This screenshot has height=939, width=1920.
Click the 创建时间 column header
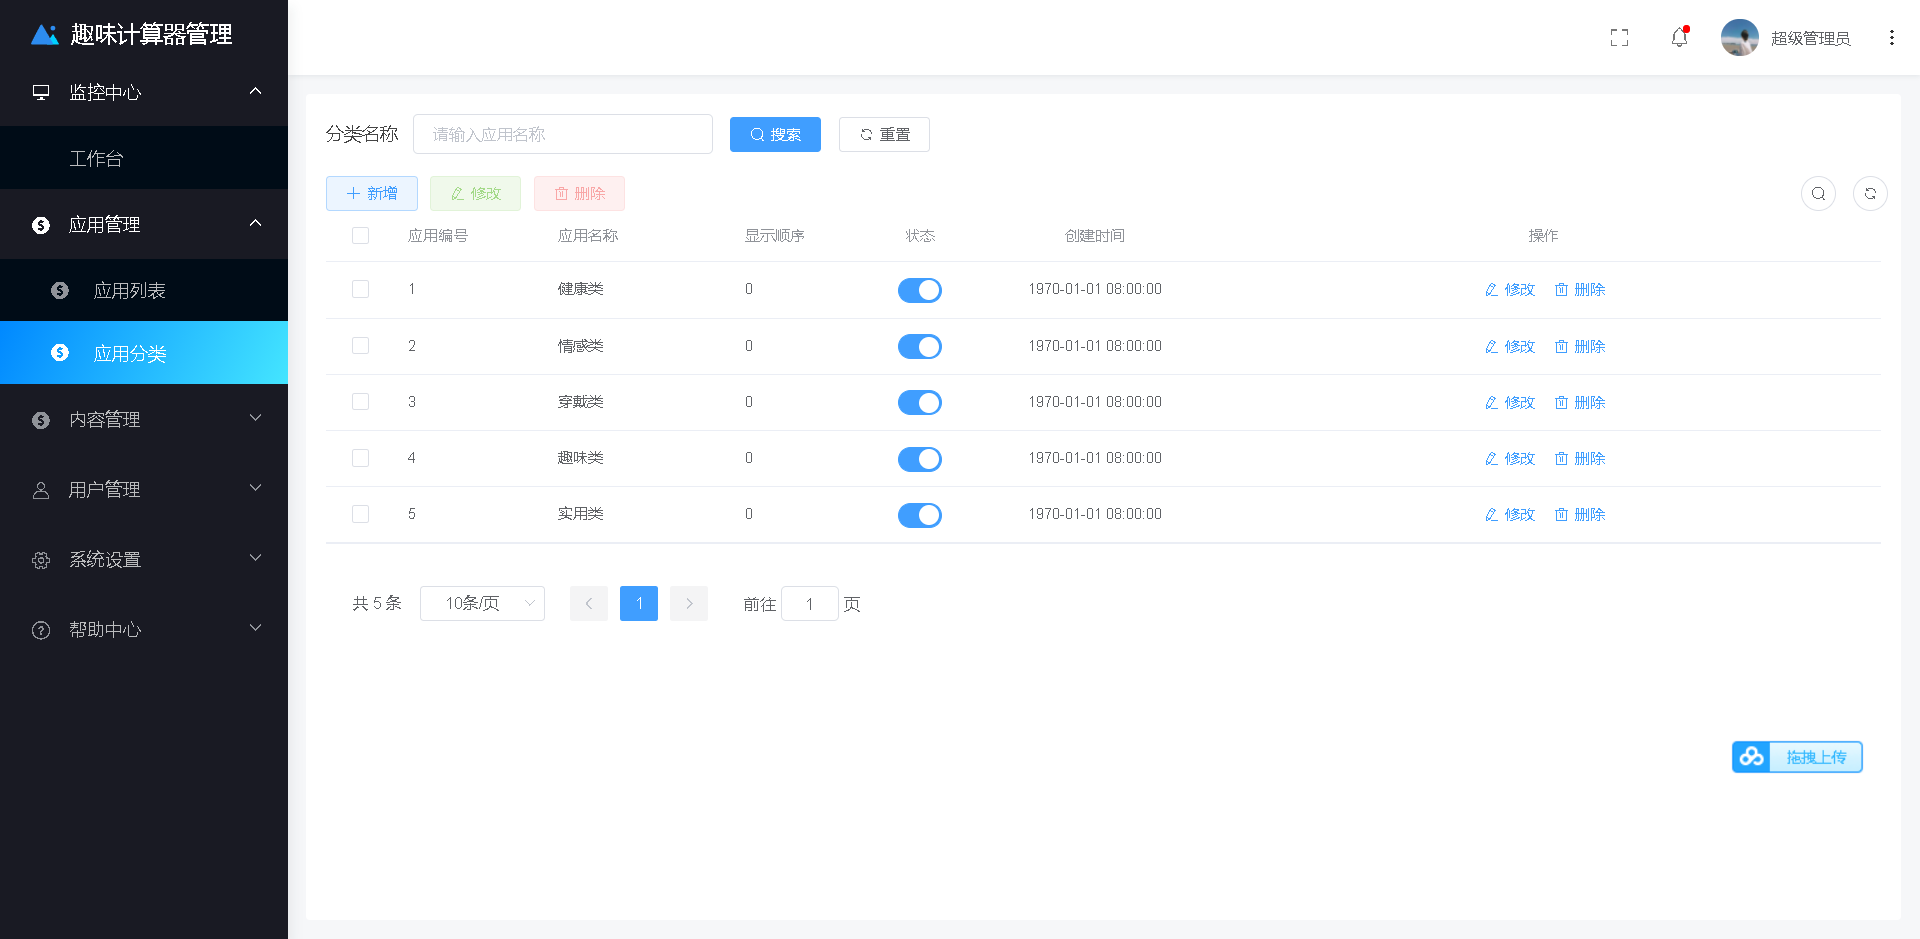point(1095,235)
